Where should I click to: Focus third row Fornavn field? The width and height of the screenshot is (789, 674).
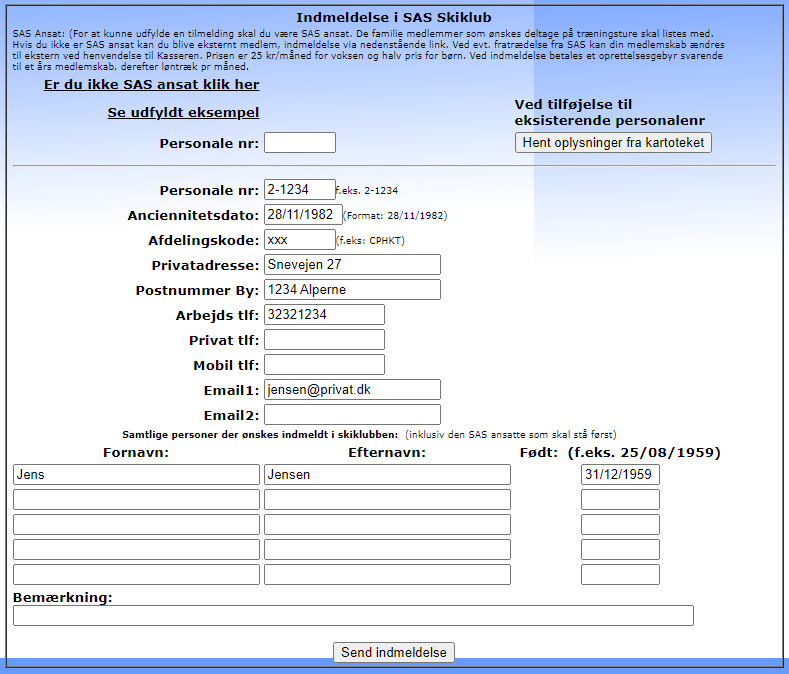[136, 525]
